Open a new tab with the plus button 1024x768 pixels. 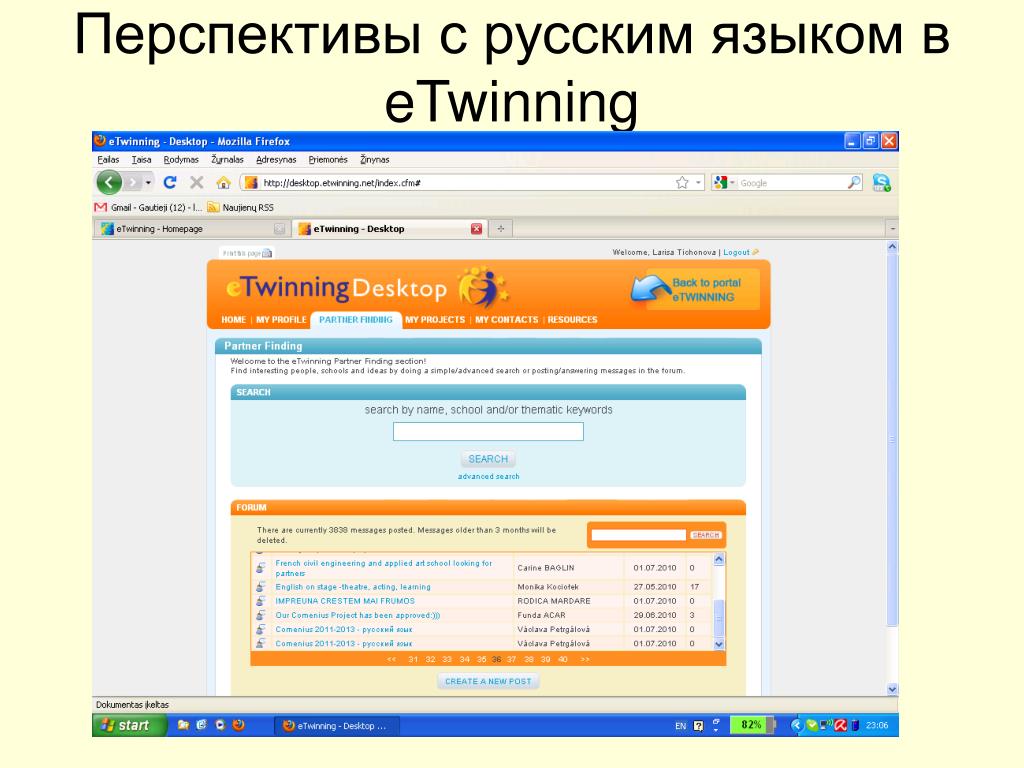pyautogui.click(x=501, y=229)
